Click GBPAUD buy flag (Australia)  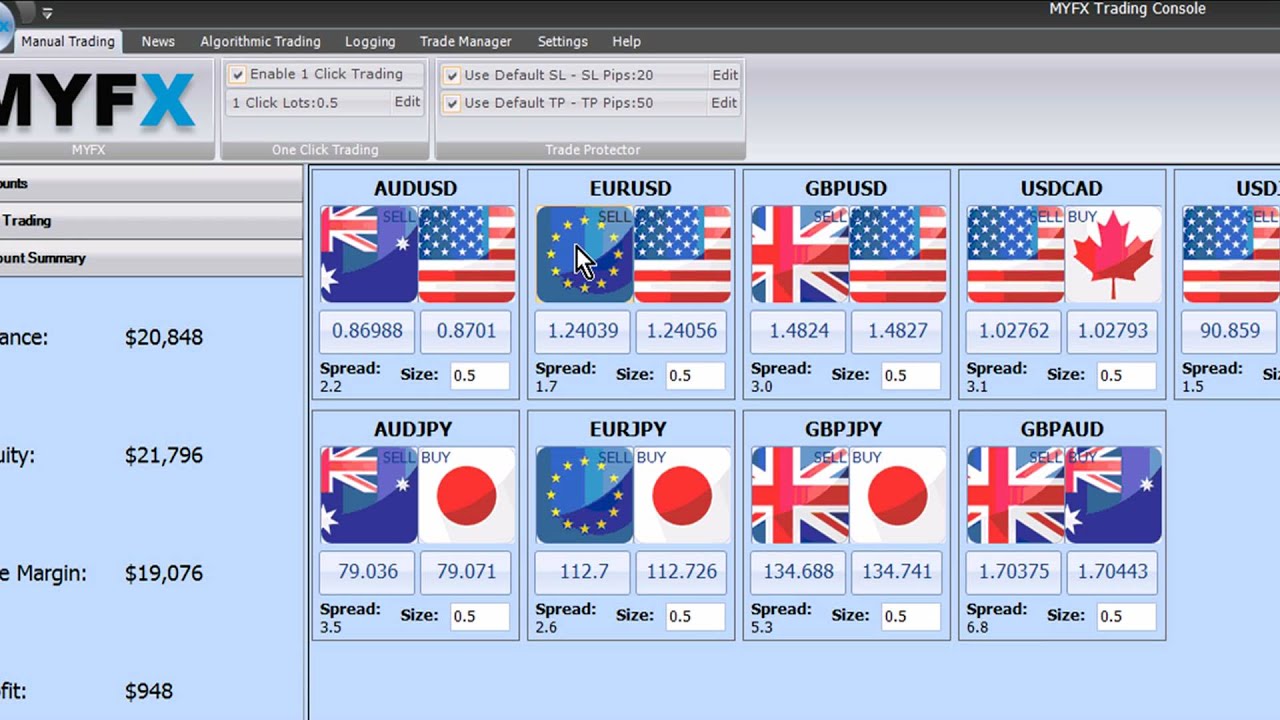pyautogui.click(x=1114, y=495)
